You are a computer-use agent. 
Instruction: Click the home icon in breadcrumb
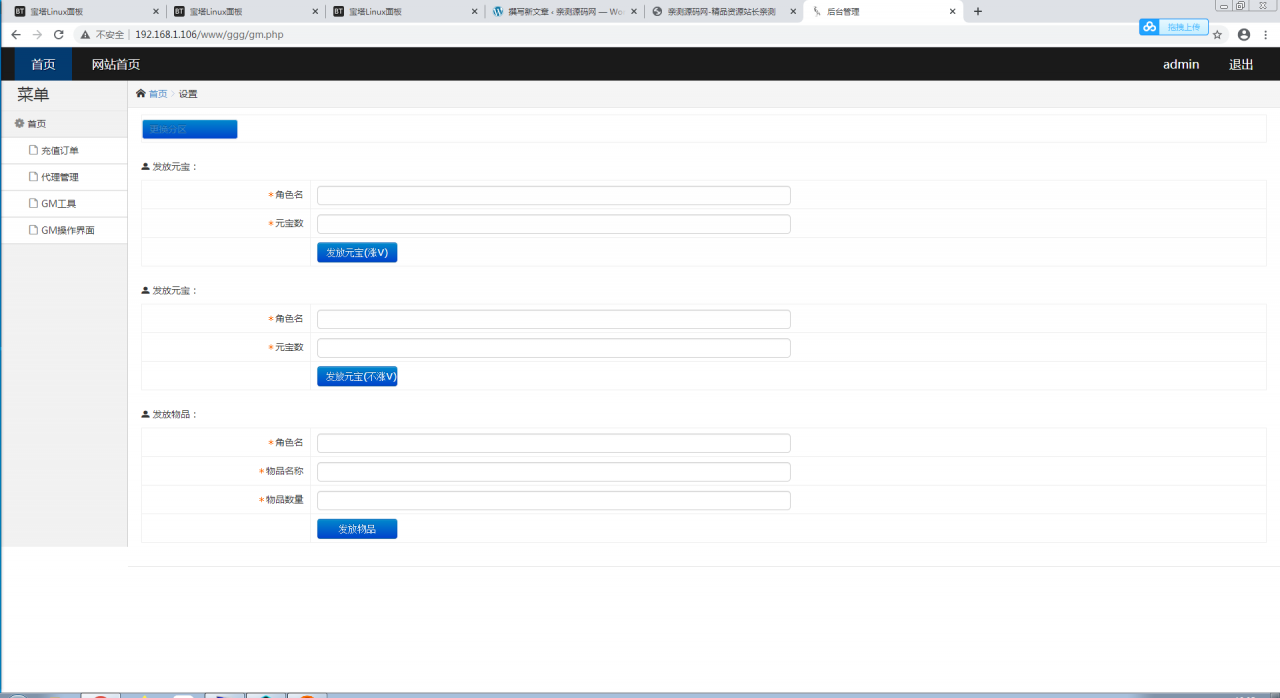pos(141,94)
